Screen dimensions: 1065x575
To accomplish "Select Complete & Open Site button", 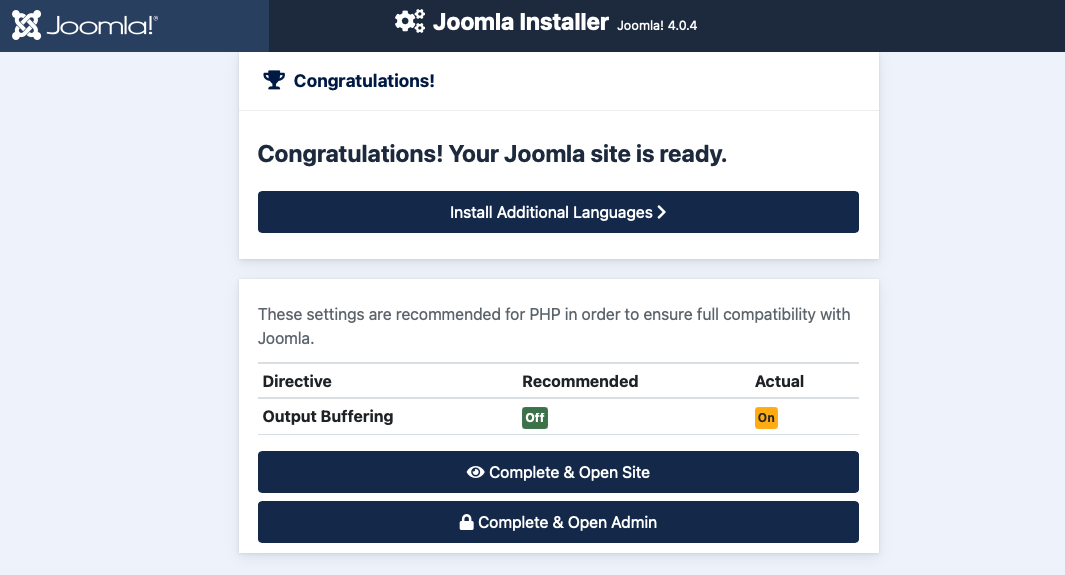I will (558, 472).
